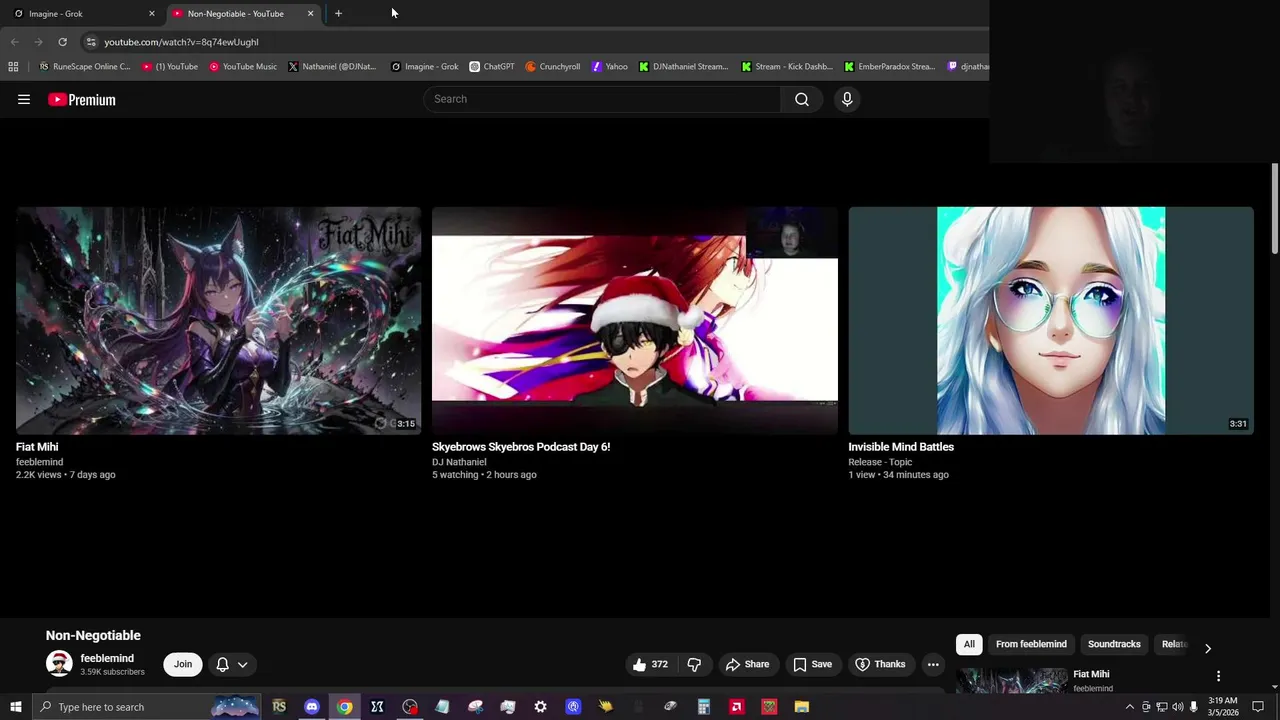
Task: Open File Explorer on the taskbar
Action: coord(801,707)
